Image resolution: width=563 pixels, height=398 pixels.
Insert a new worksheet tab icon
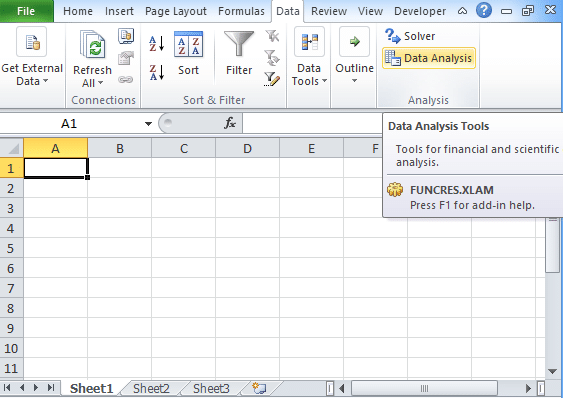pyautogui.click(x=259, y=388)
